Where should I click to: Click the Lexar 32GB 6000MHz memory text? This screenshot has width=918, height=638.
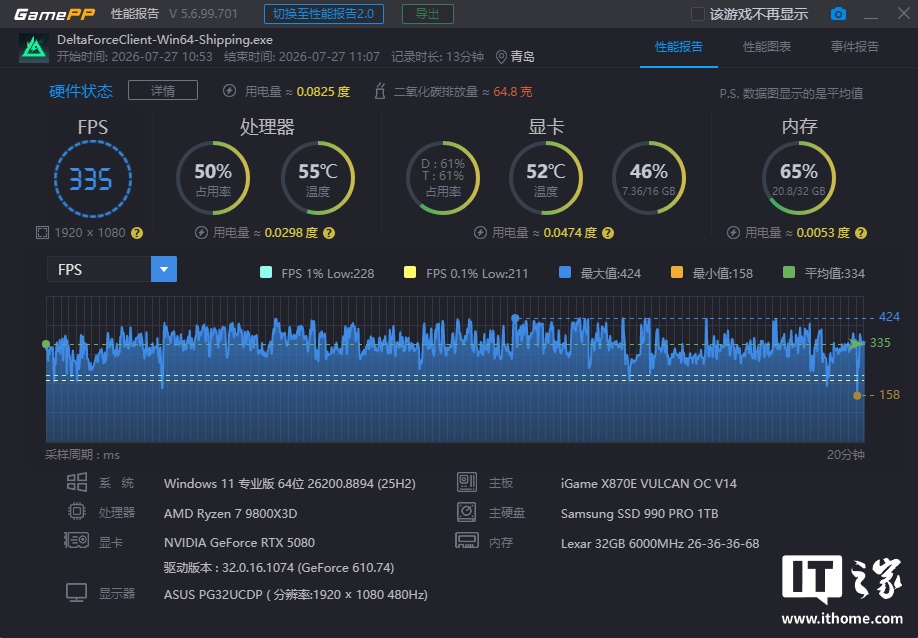click(660, 544)
